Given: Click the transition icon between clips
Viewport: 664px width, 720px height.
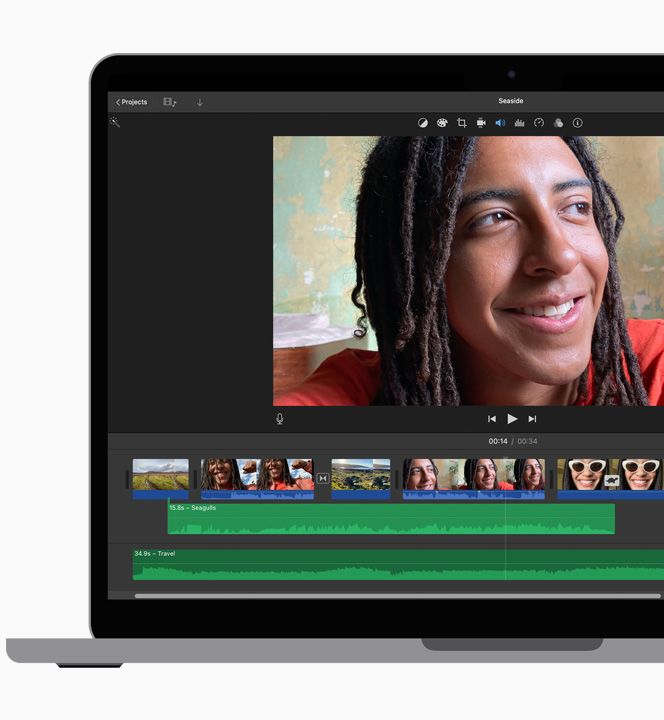Looking at the screenshot, I should (322, 479).
